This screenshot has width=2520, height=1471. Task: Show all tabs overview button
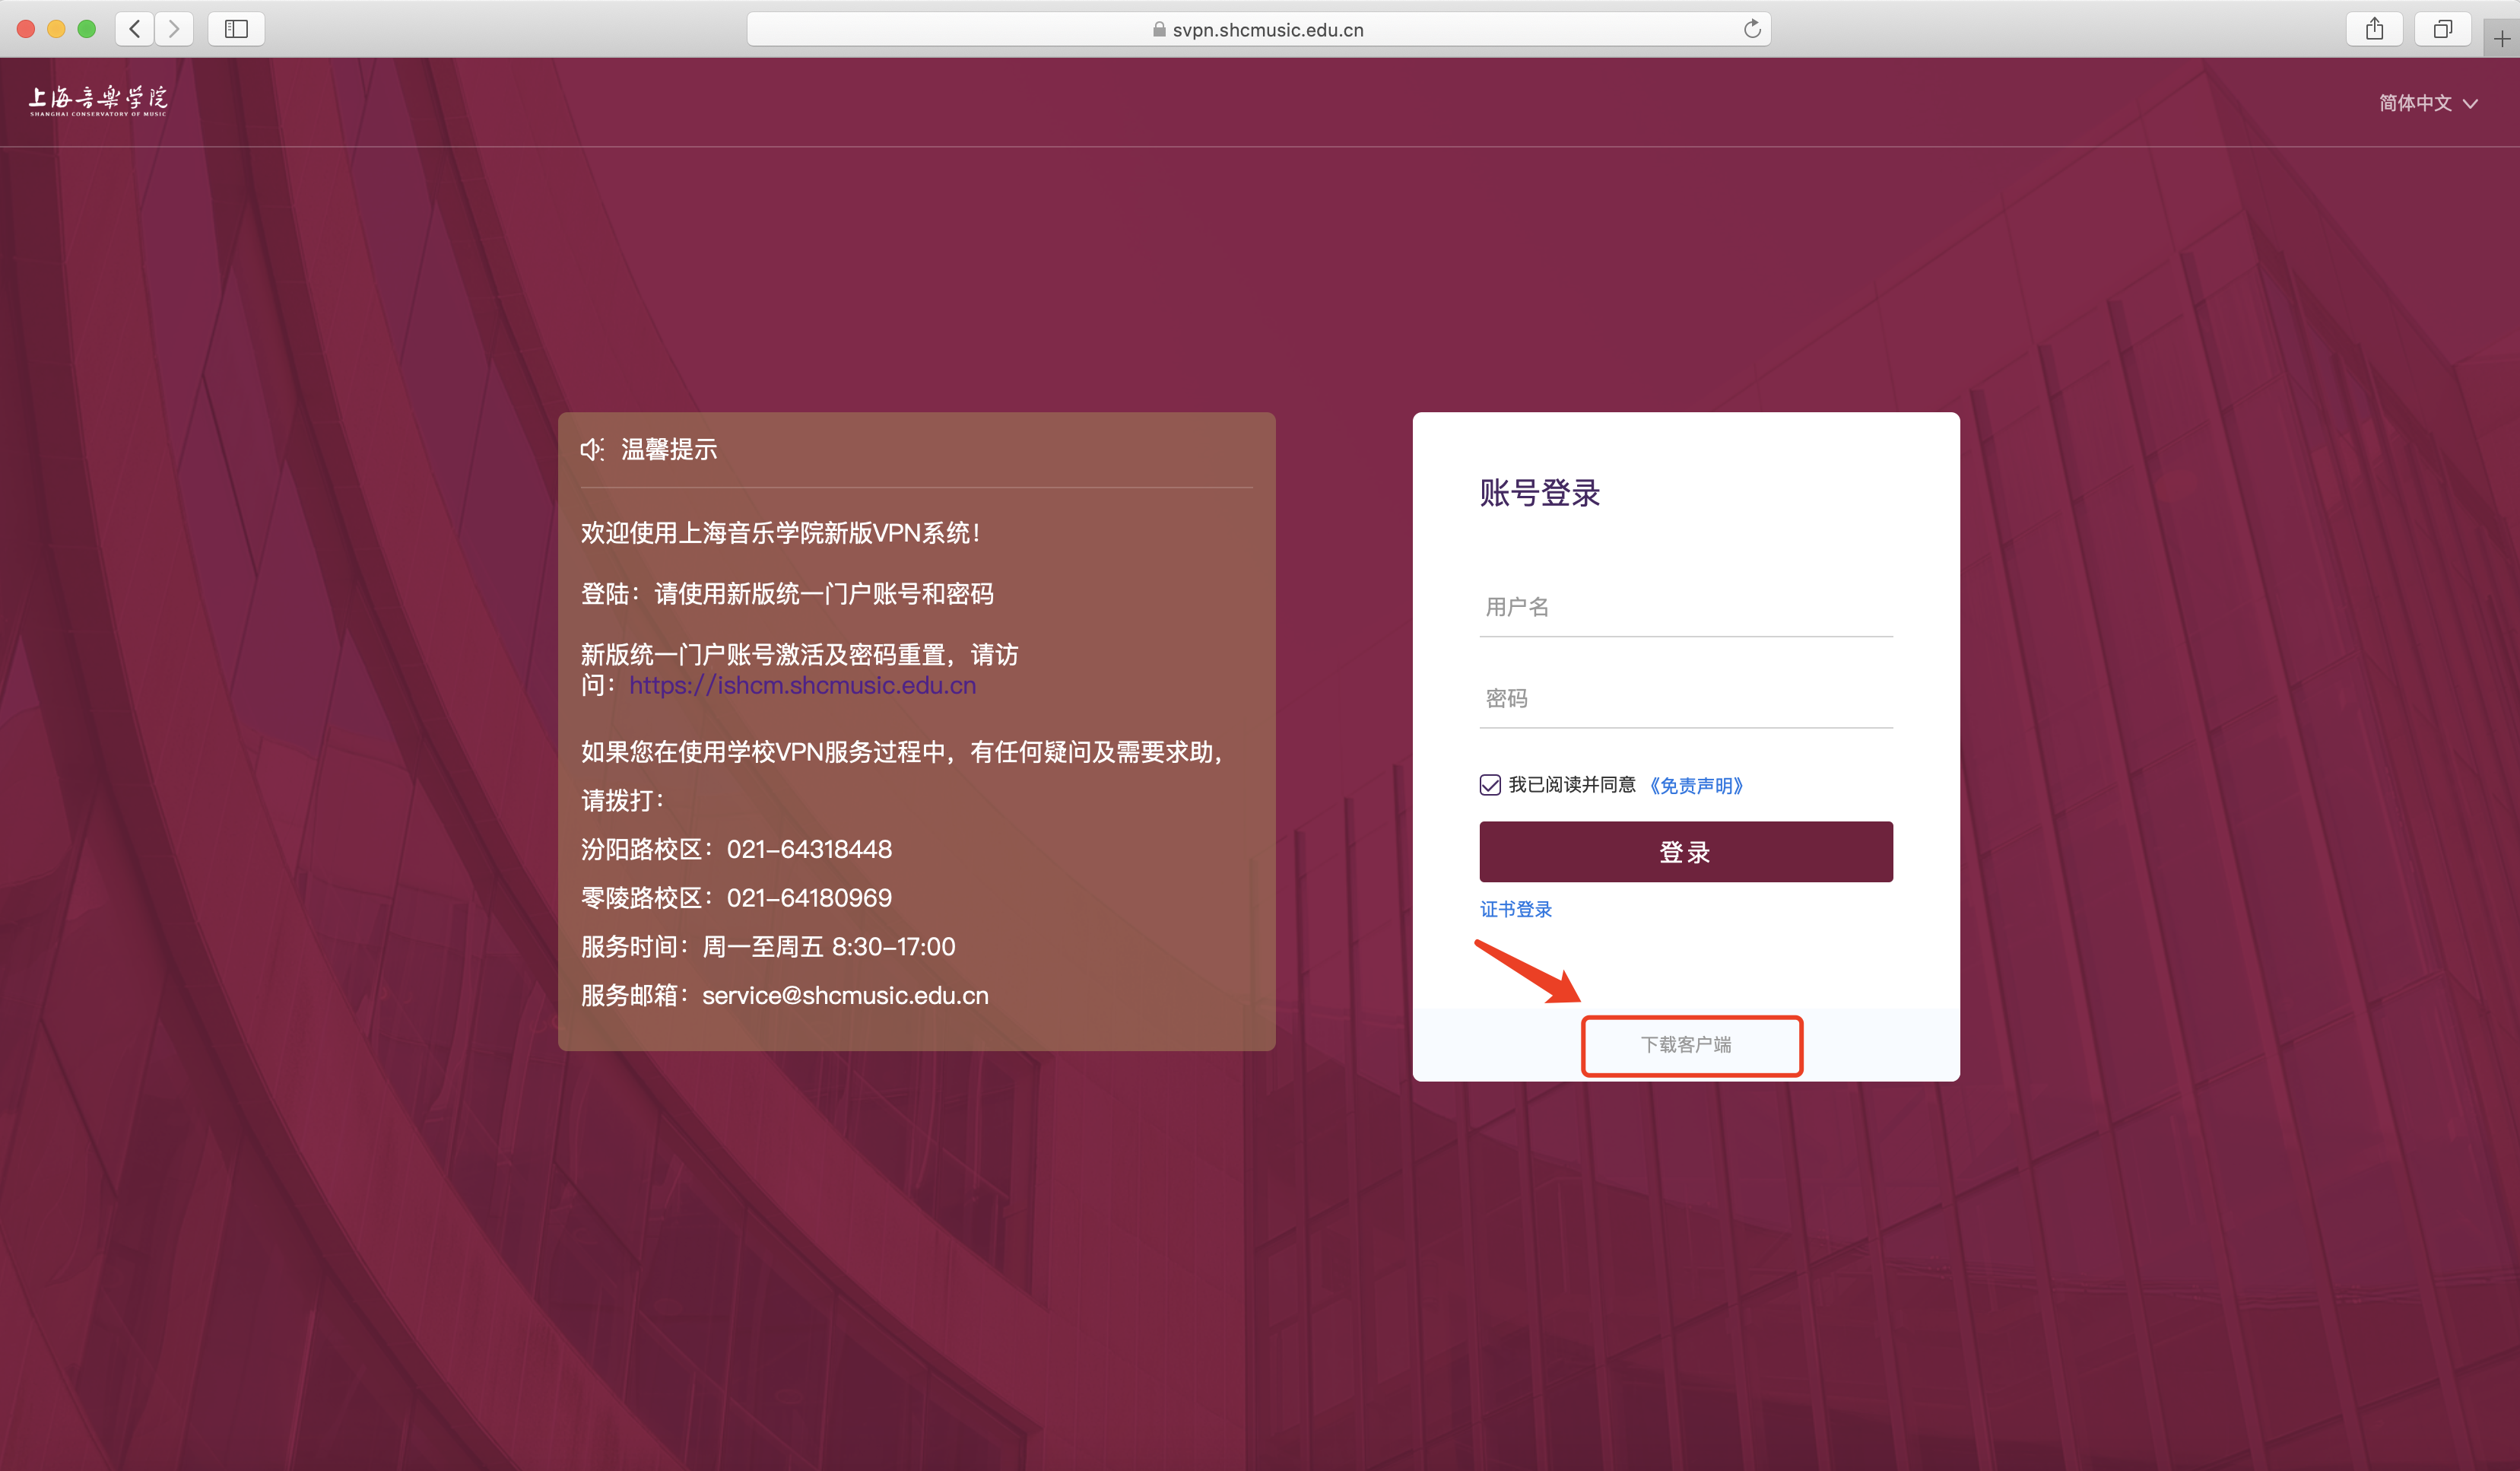click(2443, 29)
